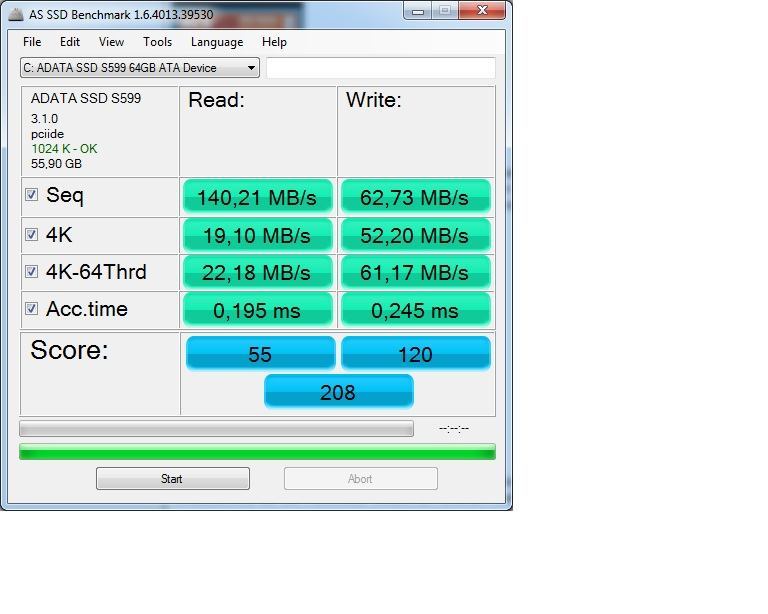Click the firmware version 3.1.0 text

[x=44, y=119]
